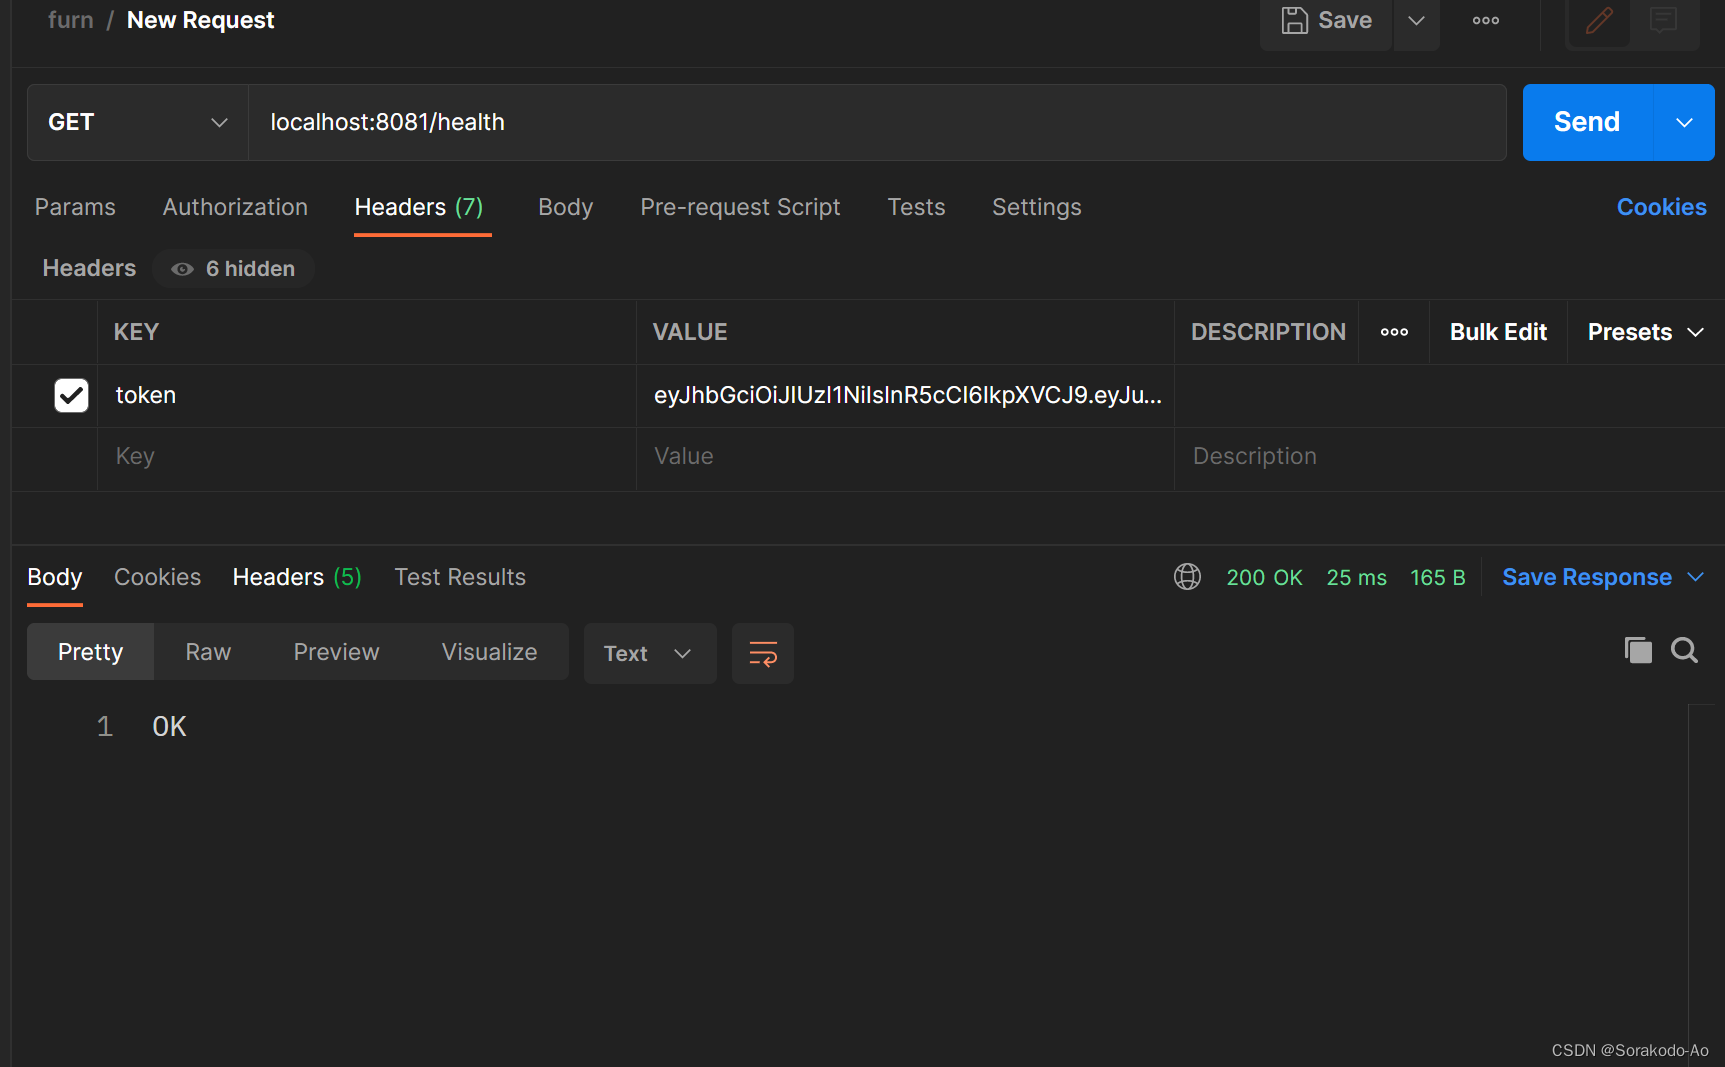Switch response view to Preview

[336, 651]
